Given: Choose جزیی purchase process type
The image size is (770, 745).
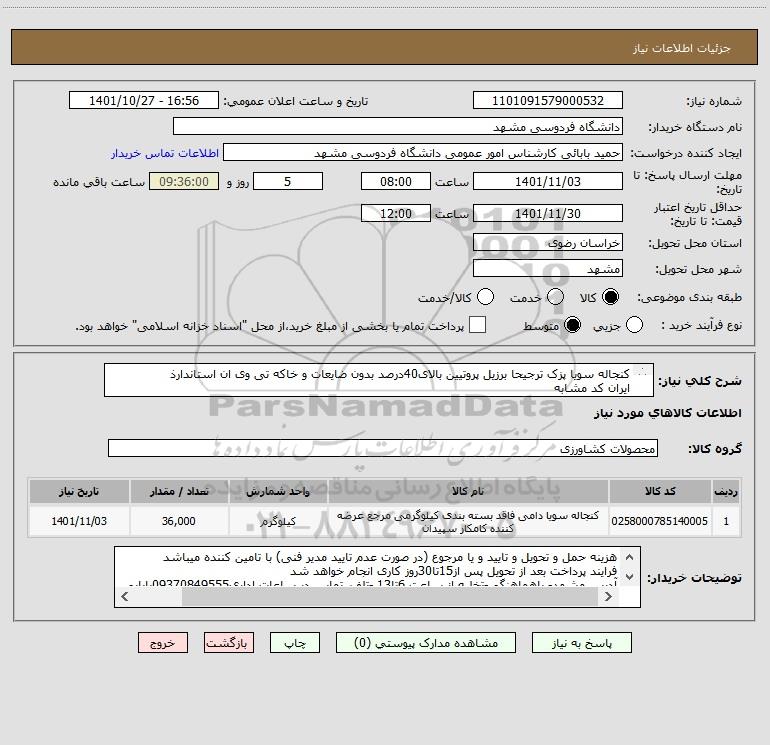Looking at the screenshot, I should [x=634, y=325].
